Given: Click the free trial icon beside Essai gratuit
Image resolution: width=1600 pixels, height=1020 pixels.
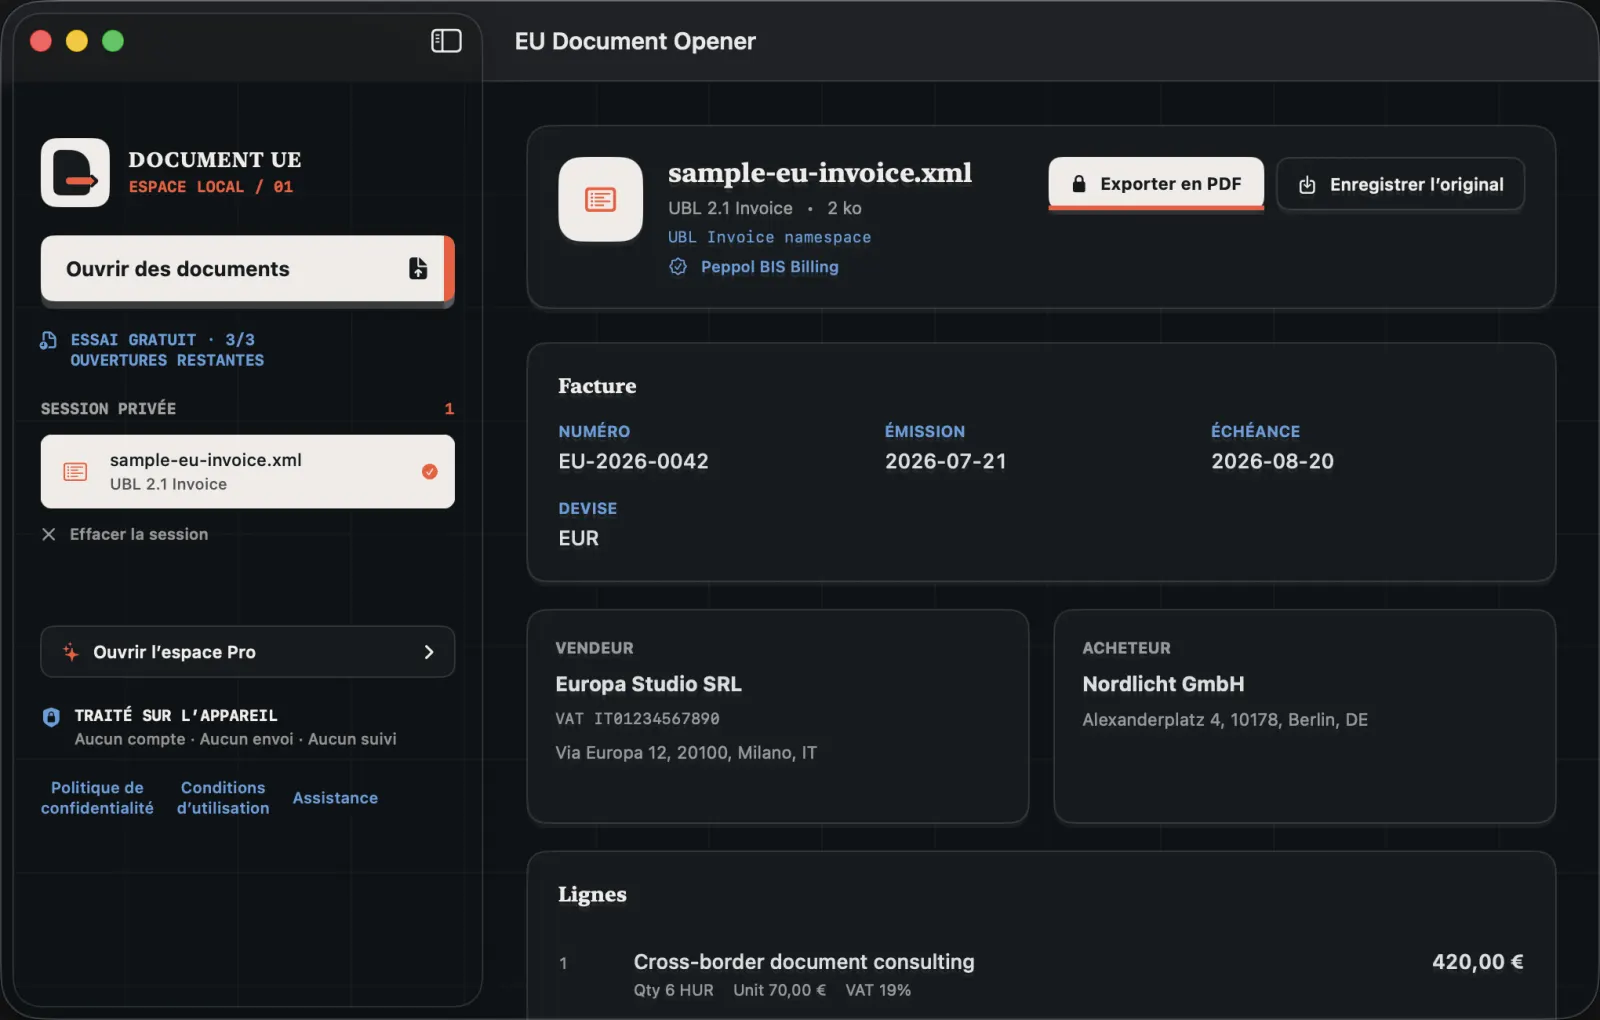Looking at the screenshot, I should pos(48,340).
